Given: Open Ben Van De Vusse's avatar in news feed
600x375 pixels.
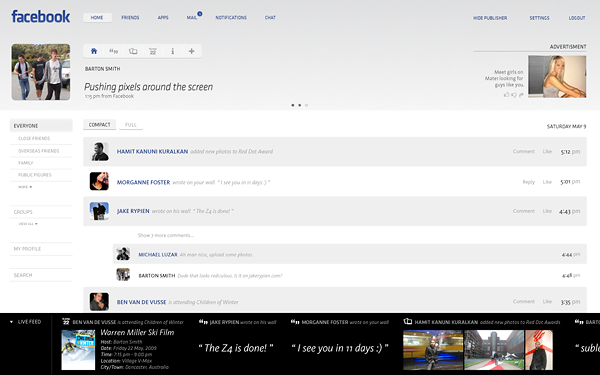Looking at the screenshot, I should click(99, 302).
